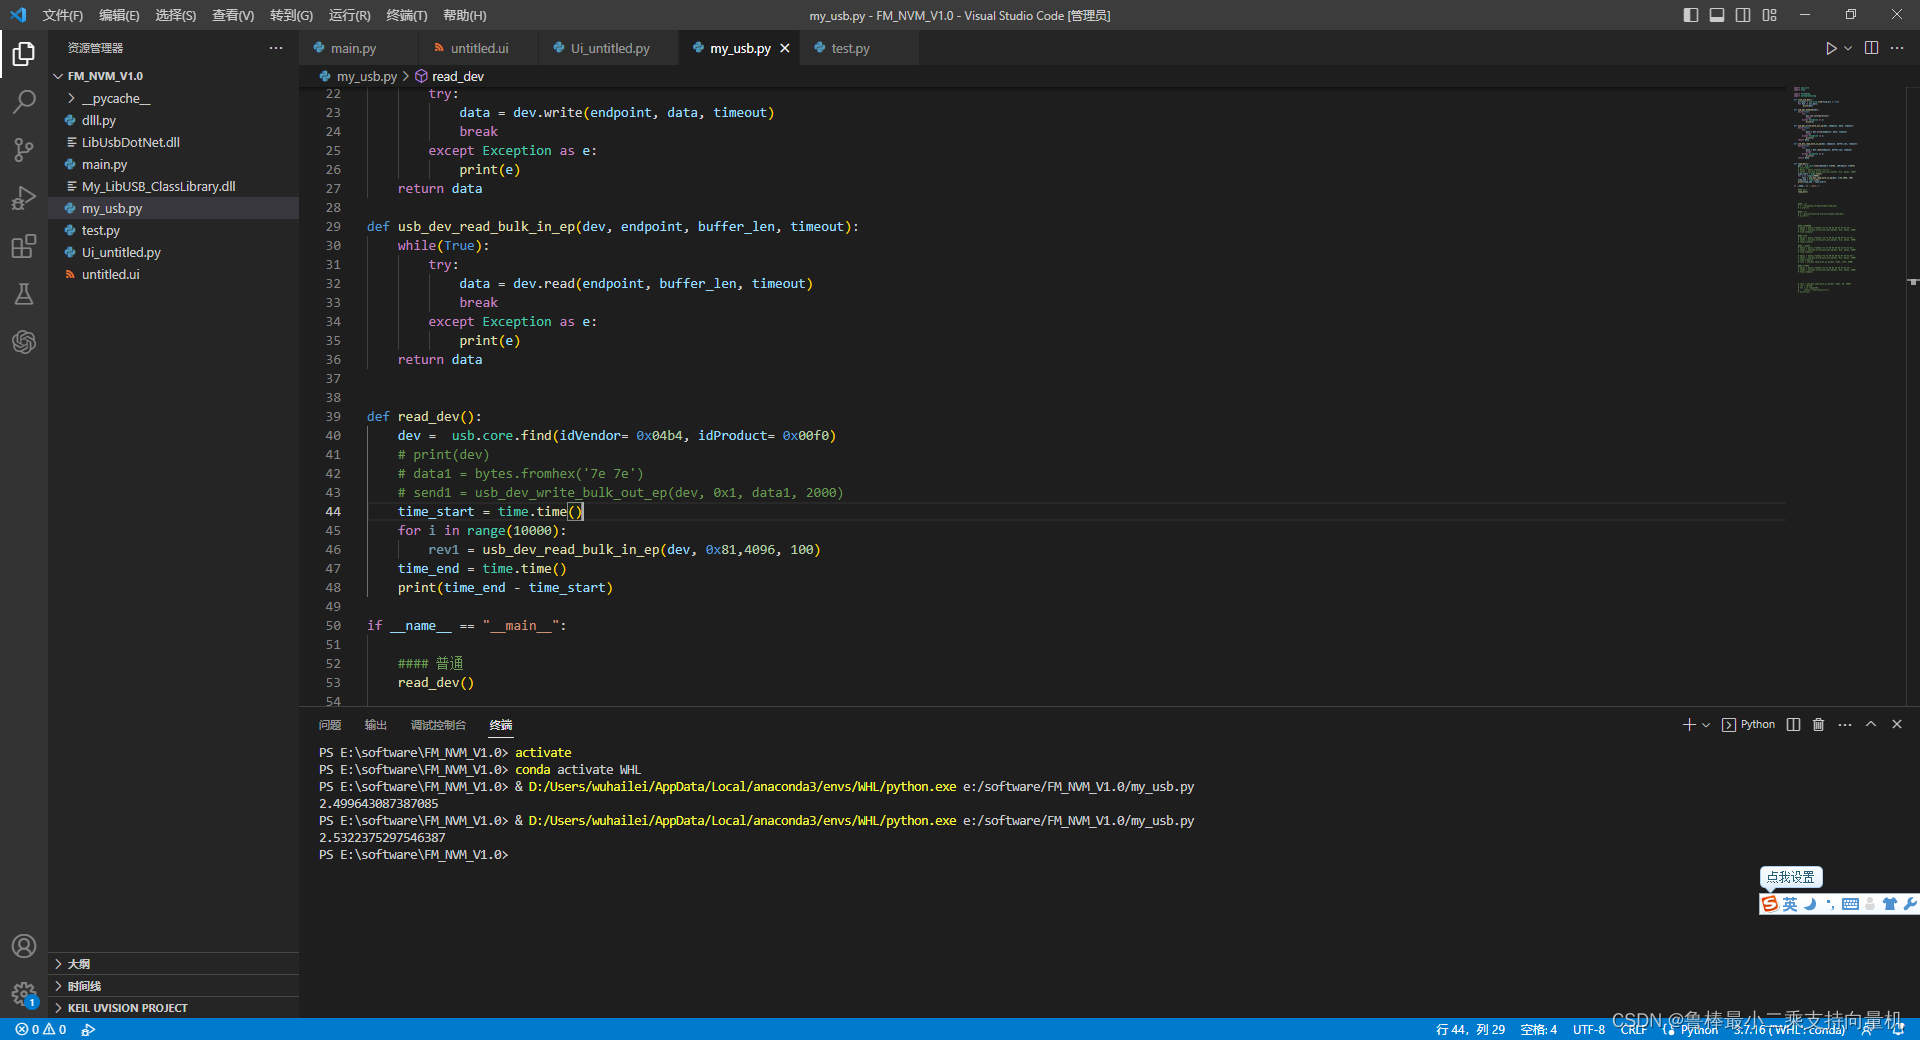Viewport: 1920px width, 1040px height.
Task: Toggle primary side bar visibility
Action: coord(1691,15)
